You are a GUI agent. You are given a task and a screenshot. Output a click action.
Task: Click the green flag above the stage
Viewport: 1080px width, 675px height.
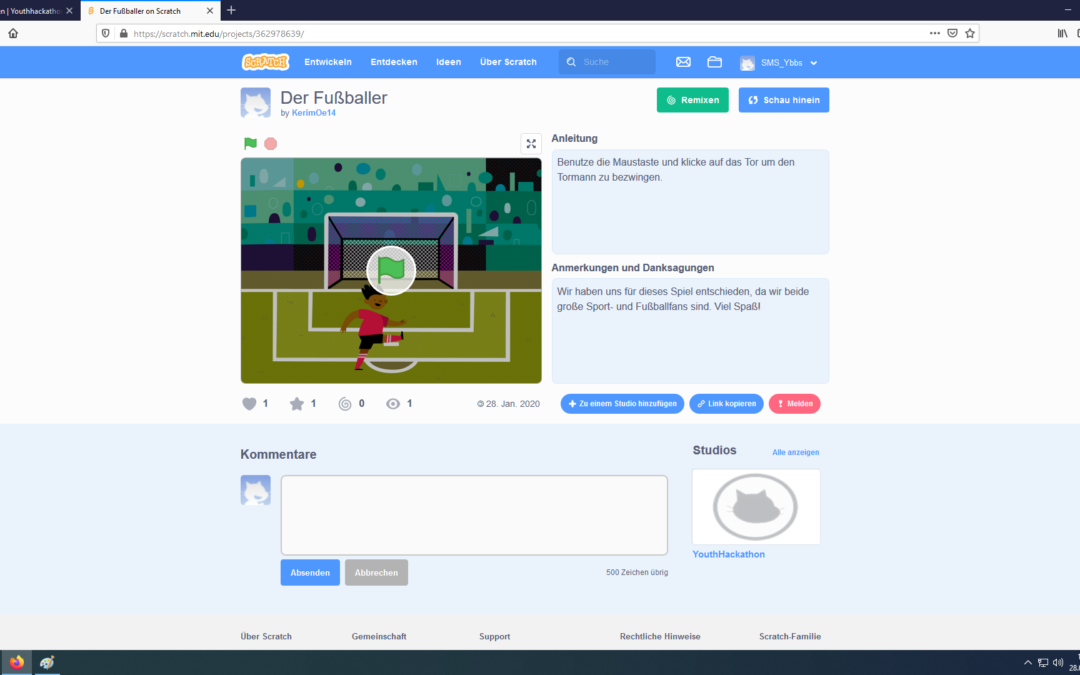pyautogui.click(x=250, y=144)
